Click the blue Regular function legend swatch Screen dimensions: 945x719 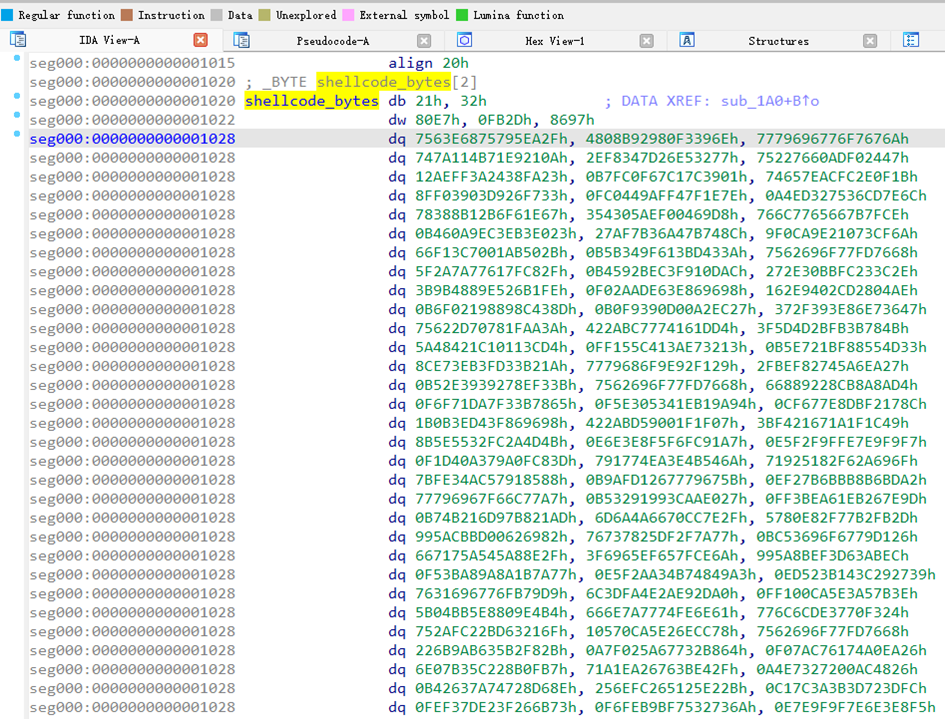pyautogui.click(x=7, y=15)
